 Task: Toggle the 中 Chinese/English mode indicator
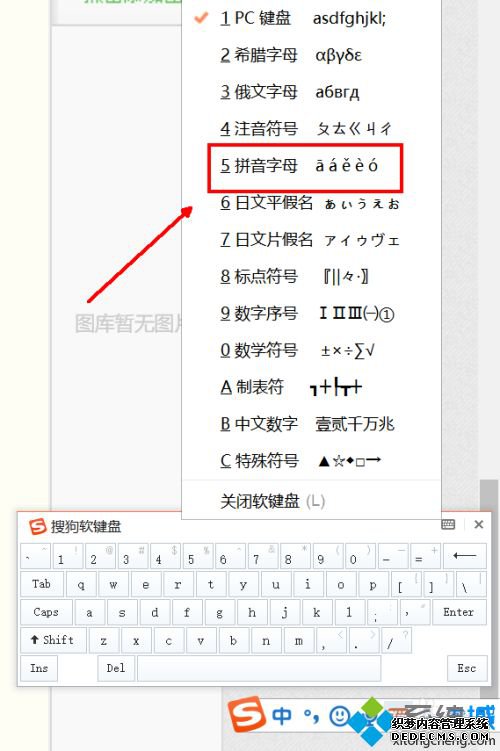[x=282, y=716]
